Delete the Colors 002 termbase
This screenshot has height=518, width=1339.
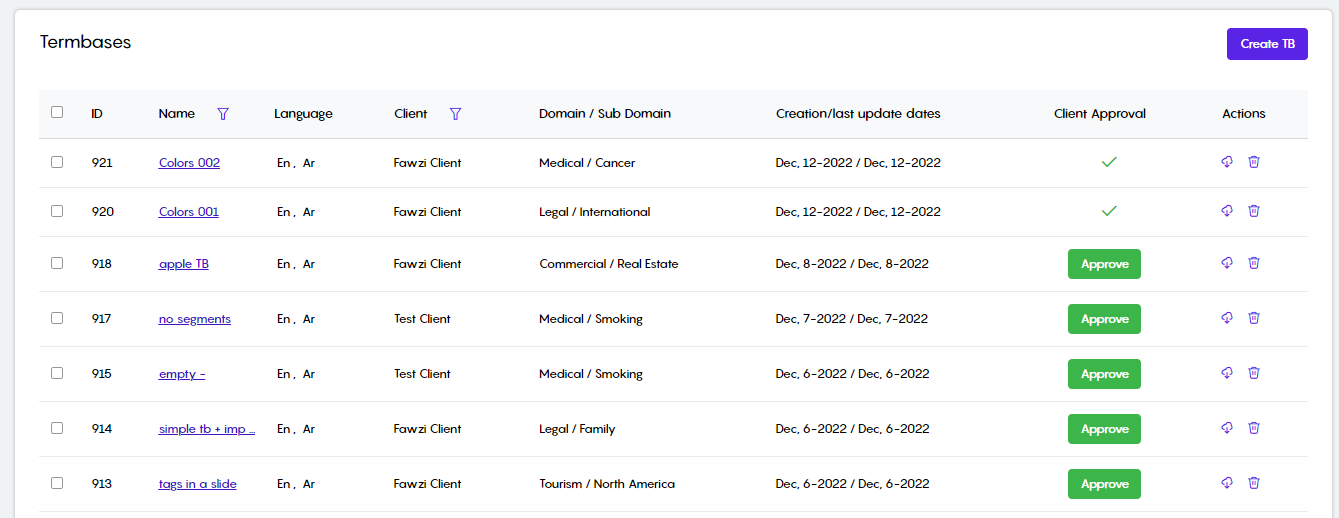(x=1254, y=162)
